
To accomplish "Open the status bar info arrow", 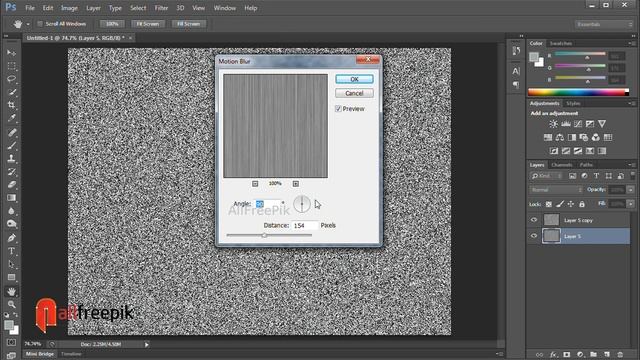I will point(147,344).
